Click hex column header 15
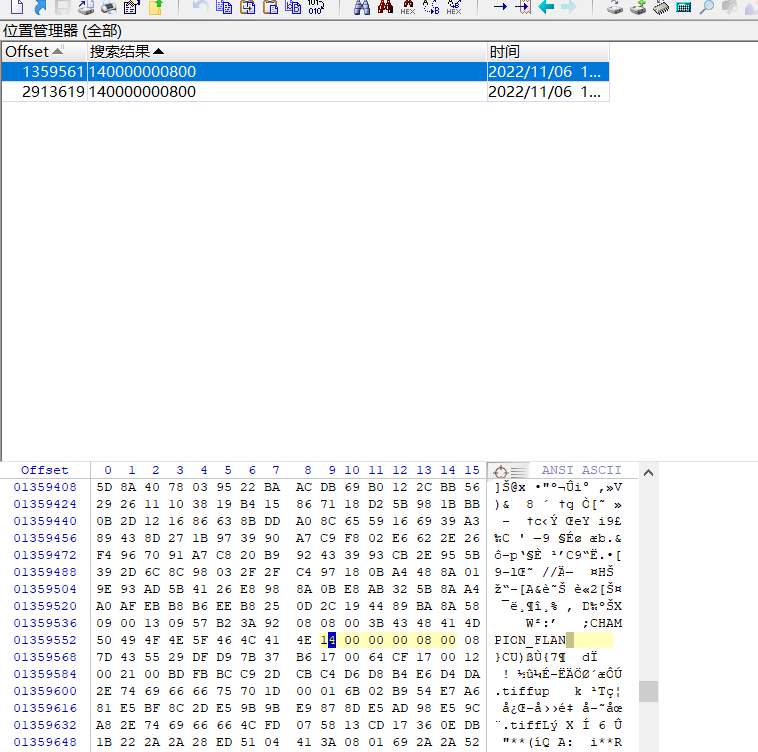 tap(472, 470)
